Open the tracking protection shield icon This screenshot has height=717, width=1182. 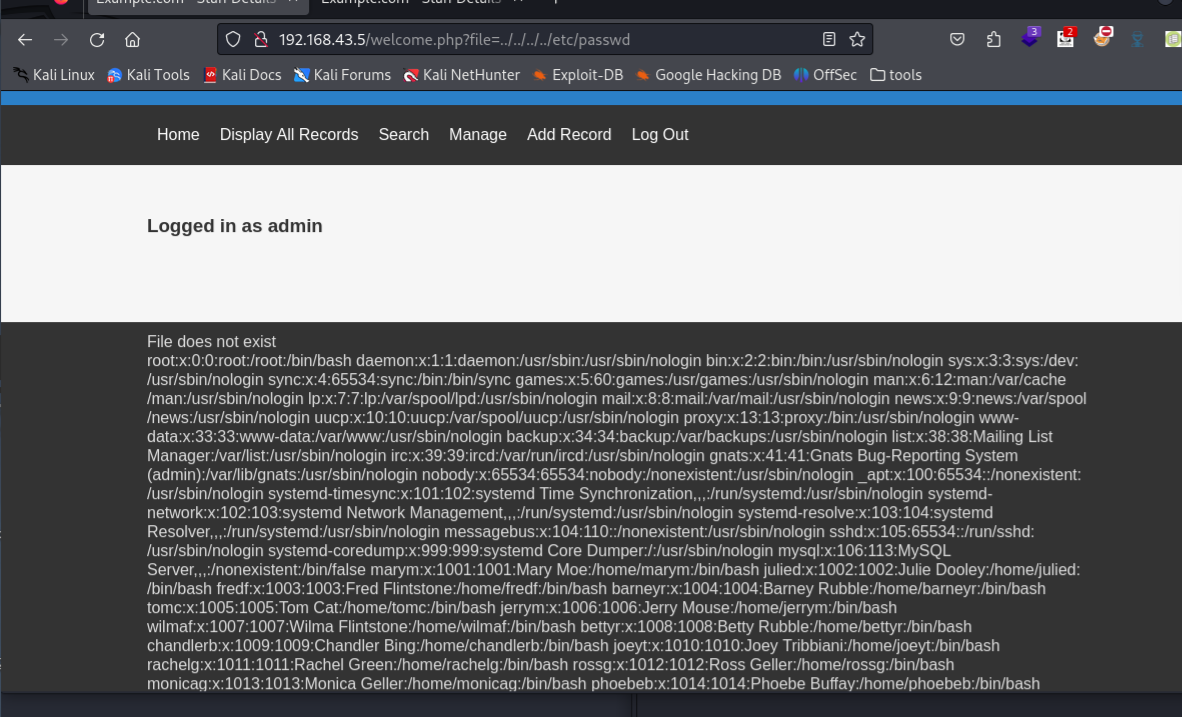[x=233, y=39]
